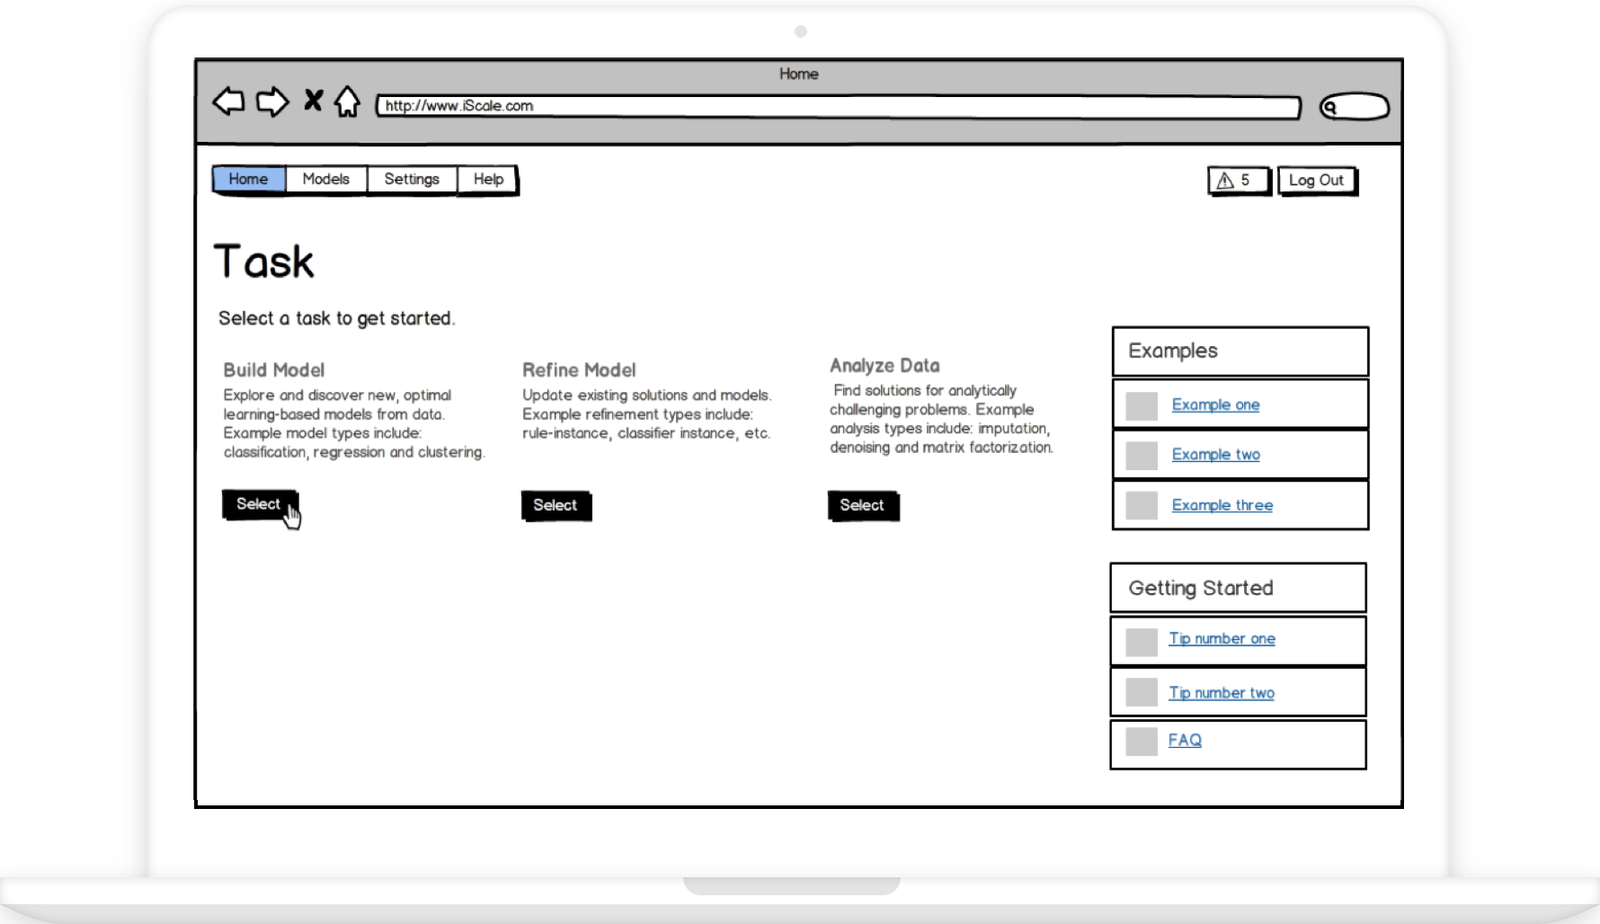Image resolution: width=1600 pixels, height=924 pixels.
Task: Click the URL address bar
Action: pyautogui.click(x=837, y=106)
